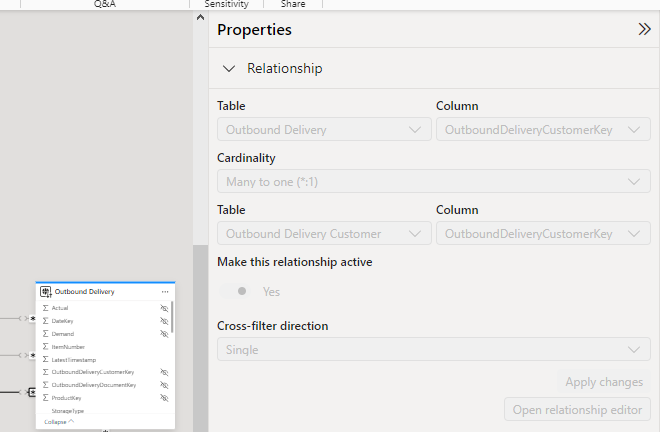This screenshot has width=660, height=432.
Task: Open the second OutboundDeliveryCustomerKey column dropdown
Action: [x=543, y=233]
